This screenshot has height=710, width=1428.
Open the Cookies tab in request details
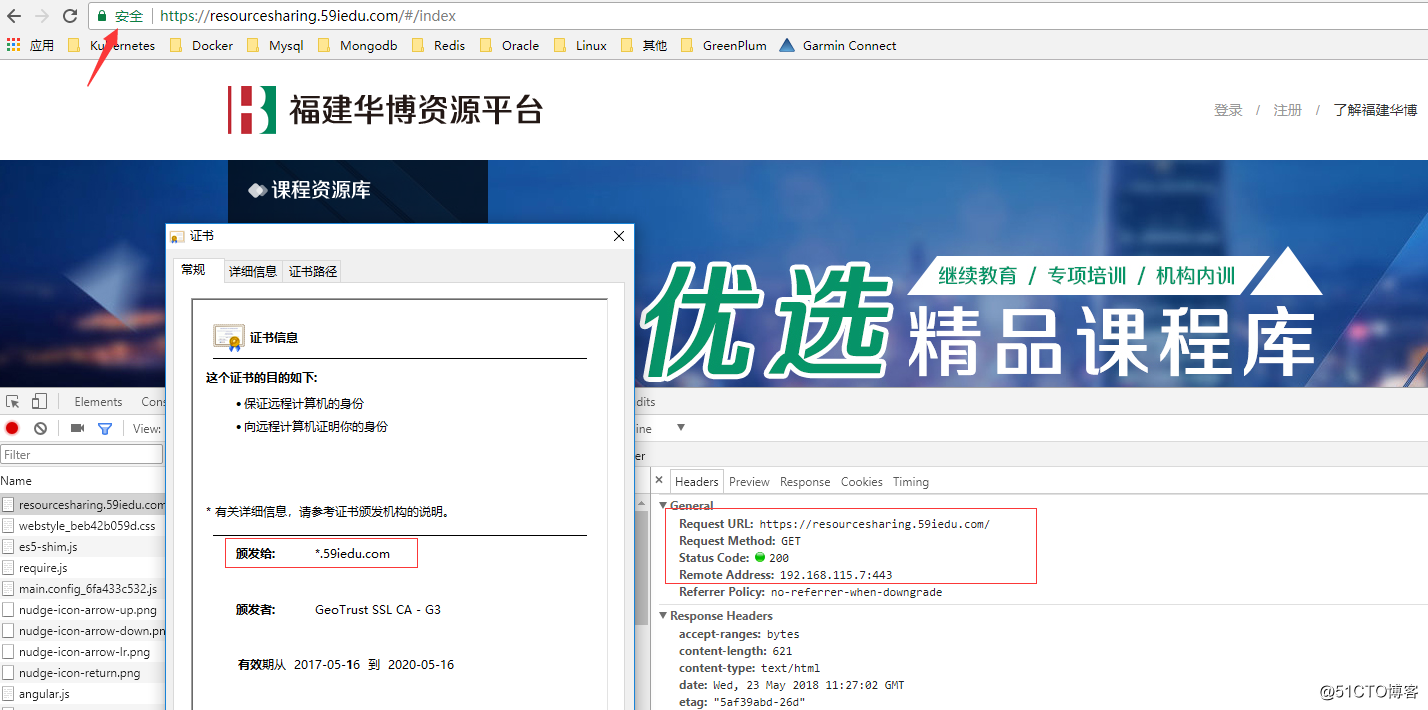[x=861, y=482]
